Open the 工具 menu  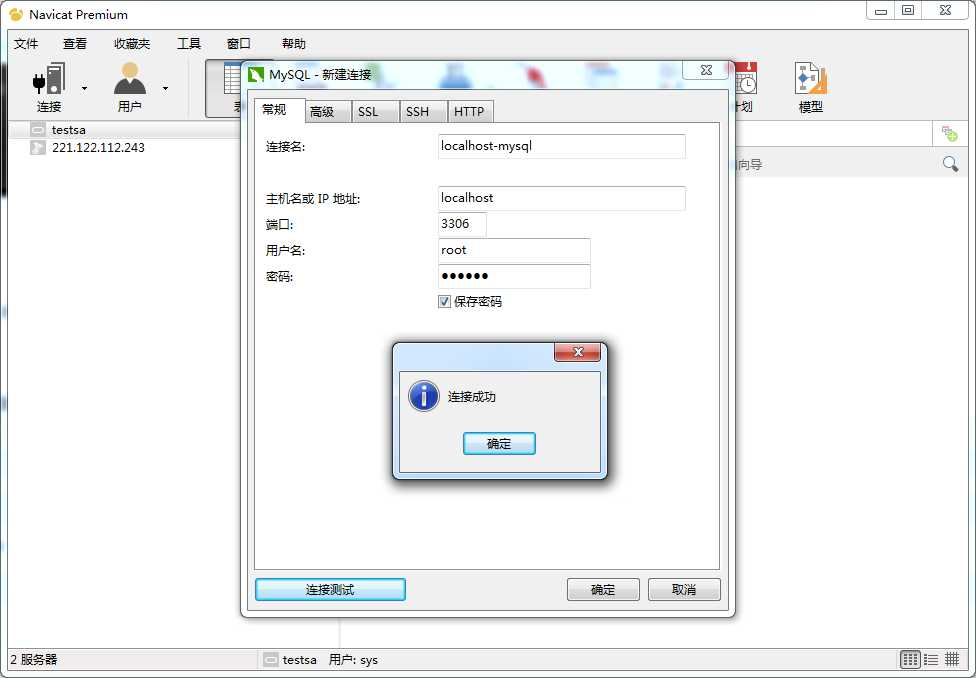click(x=189, y=44)
